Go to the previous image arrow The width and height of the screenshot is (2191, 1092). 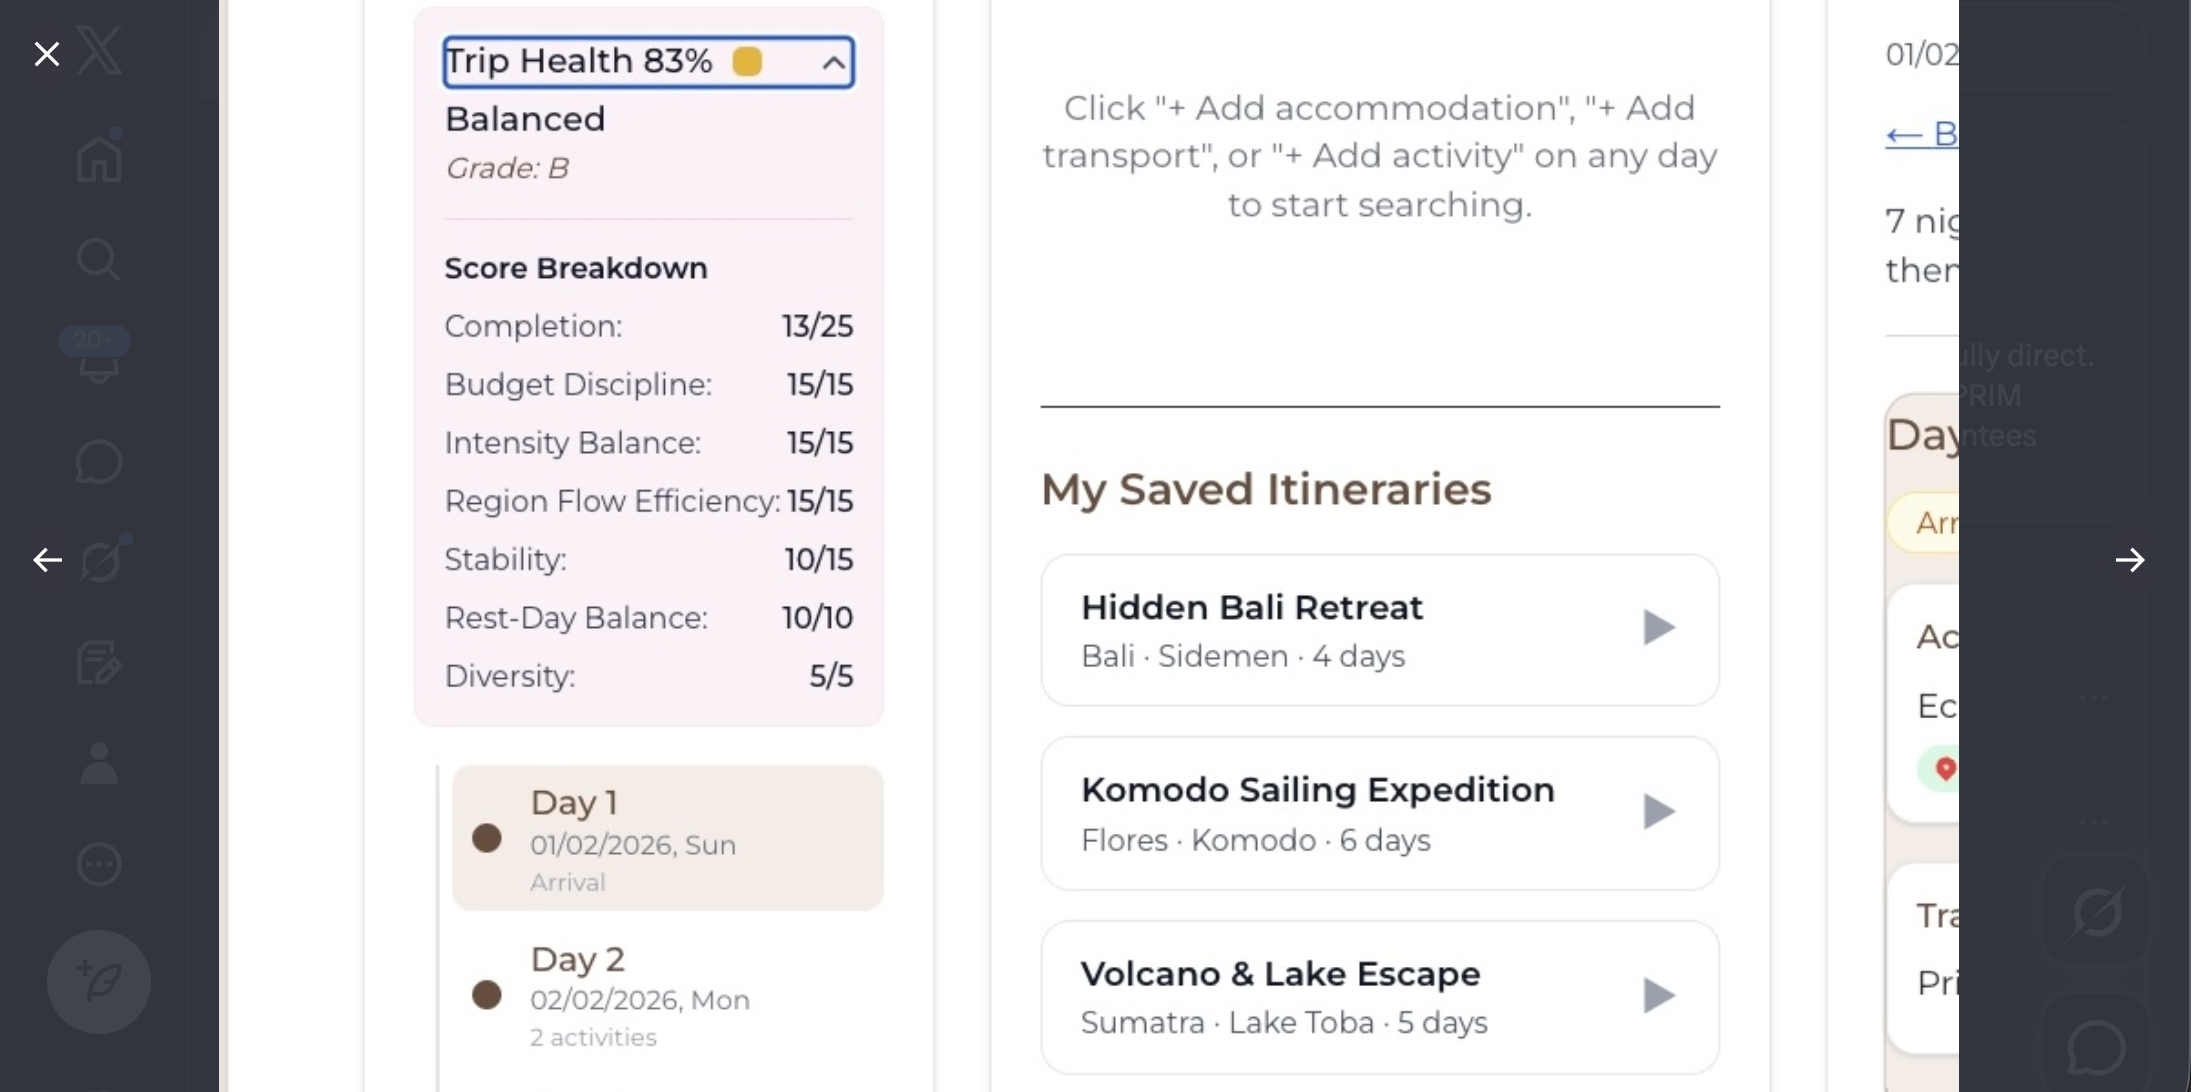[x=47, y=560]
